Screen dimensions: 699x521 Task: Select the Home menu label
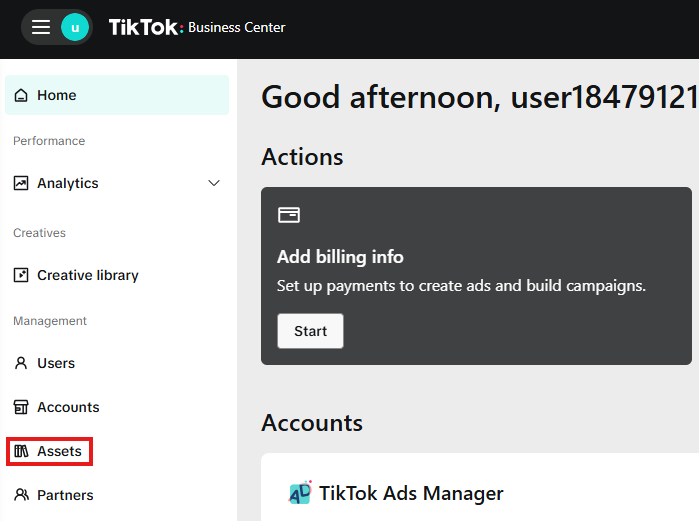[57, 95]
